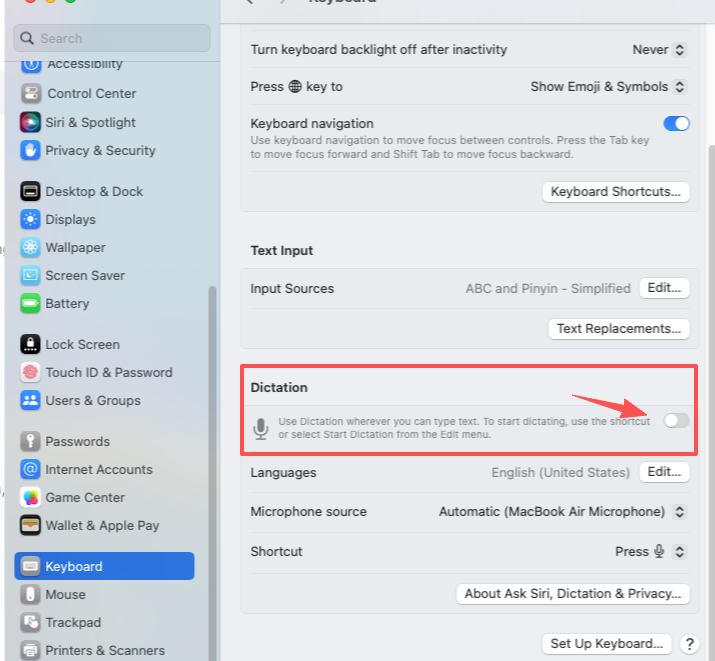Image resolution: width=715 pixels, height=661 pixels.
Task: Click Game Center in the sidebar
Action: pyautogui.click(x=85, y=498)
